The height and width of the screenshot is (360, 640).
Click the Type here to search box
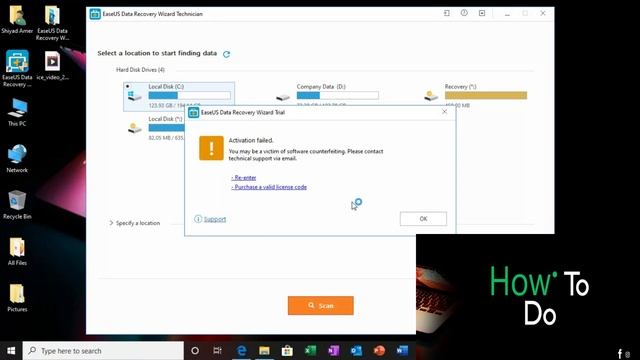tap(103, 351)
